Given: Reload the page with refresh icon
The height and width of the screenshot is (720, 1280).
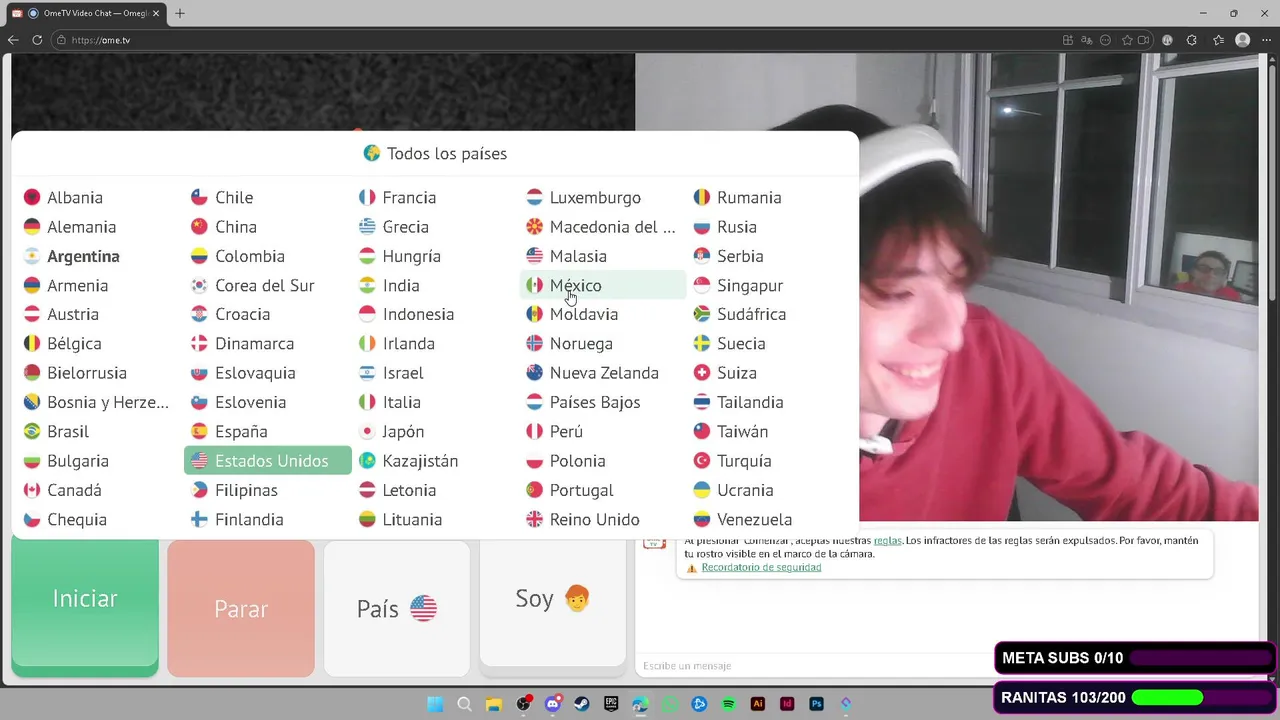Looking at the screenshot, I should 37,40.
